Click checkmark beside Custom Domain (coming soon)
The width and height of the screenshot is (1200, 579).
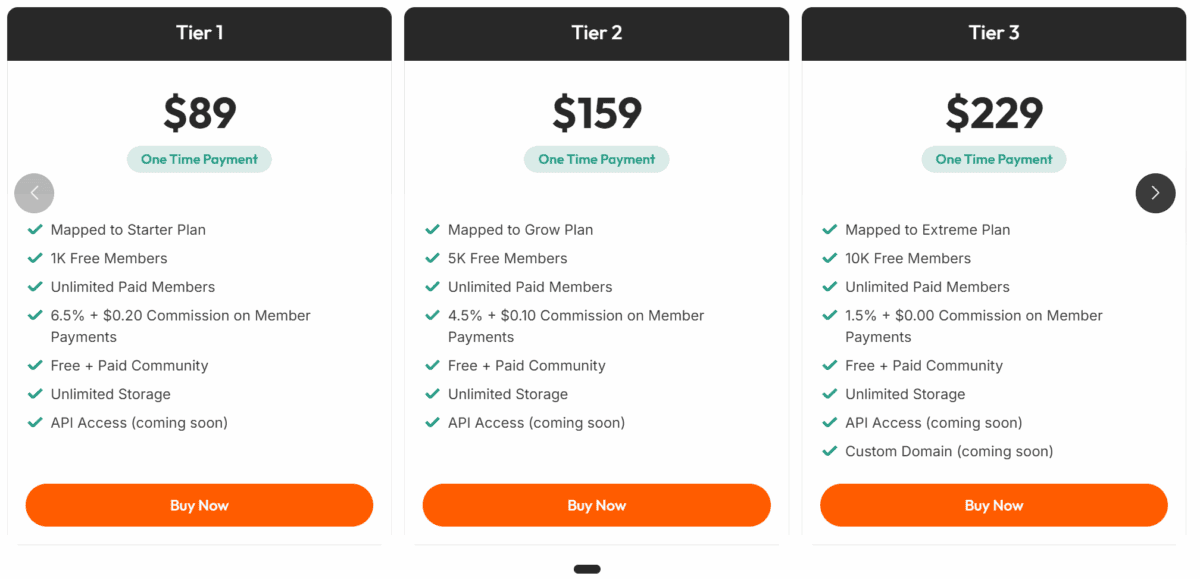pos(829,451)
